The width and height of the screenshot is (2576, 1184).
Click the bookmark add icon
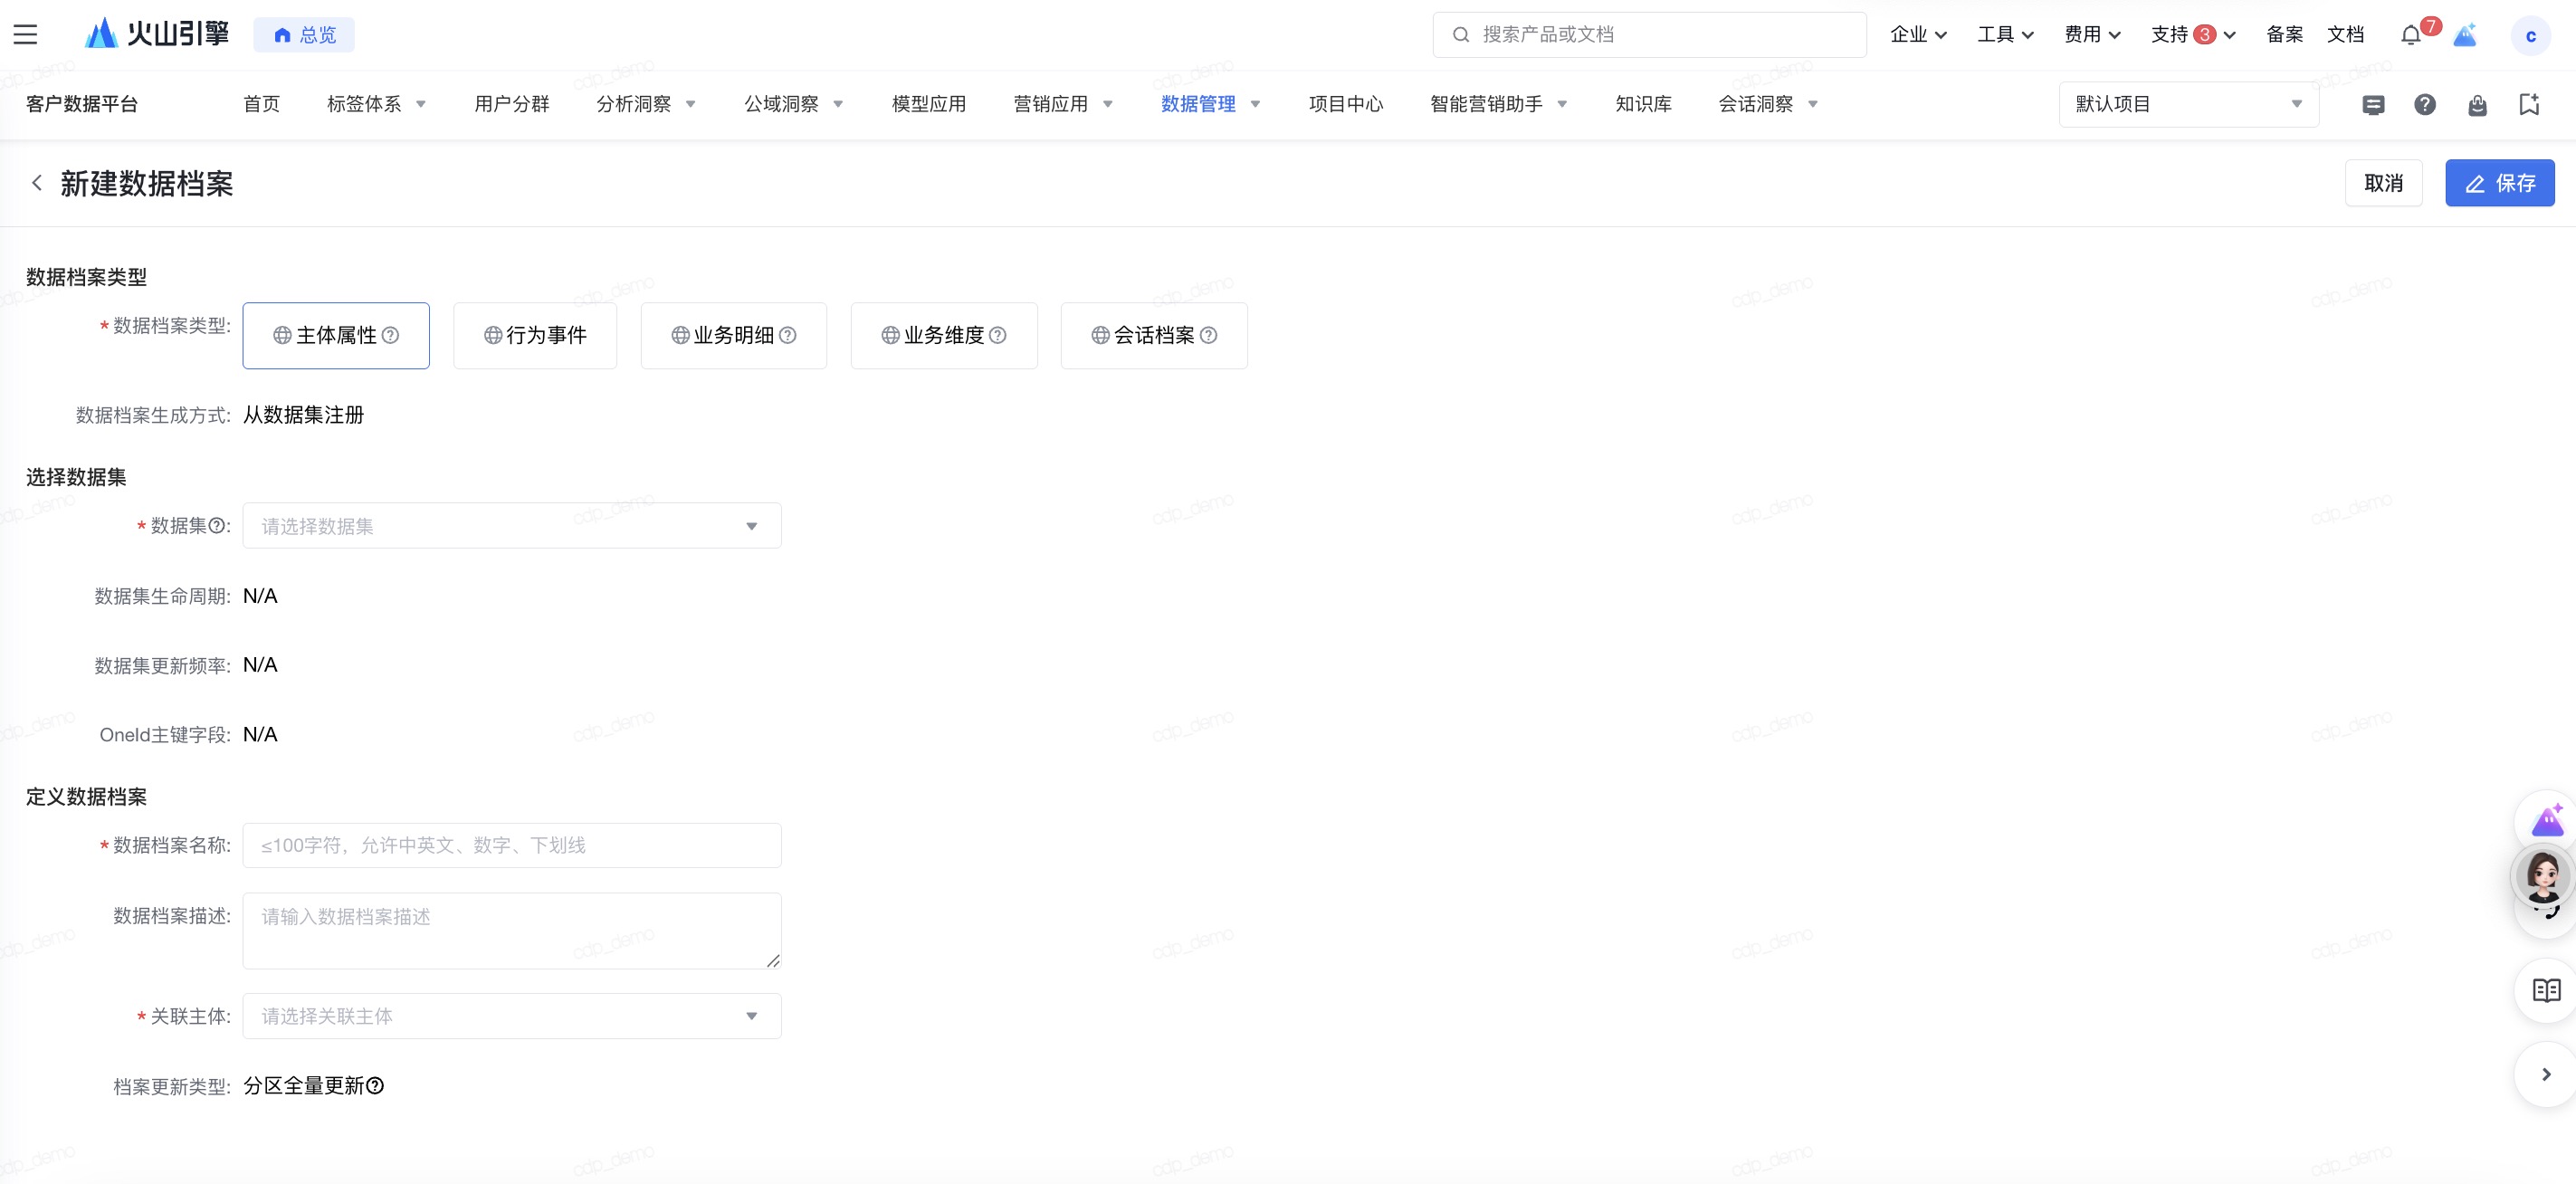2528,104
